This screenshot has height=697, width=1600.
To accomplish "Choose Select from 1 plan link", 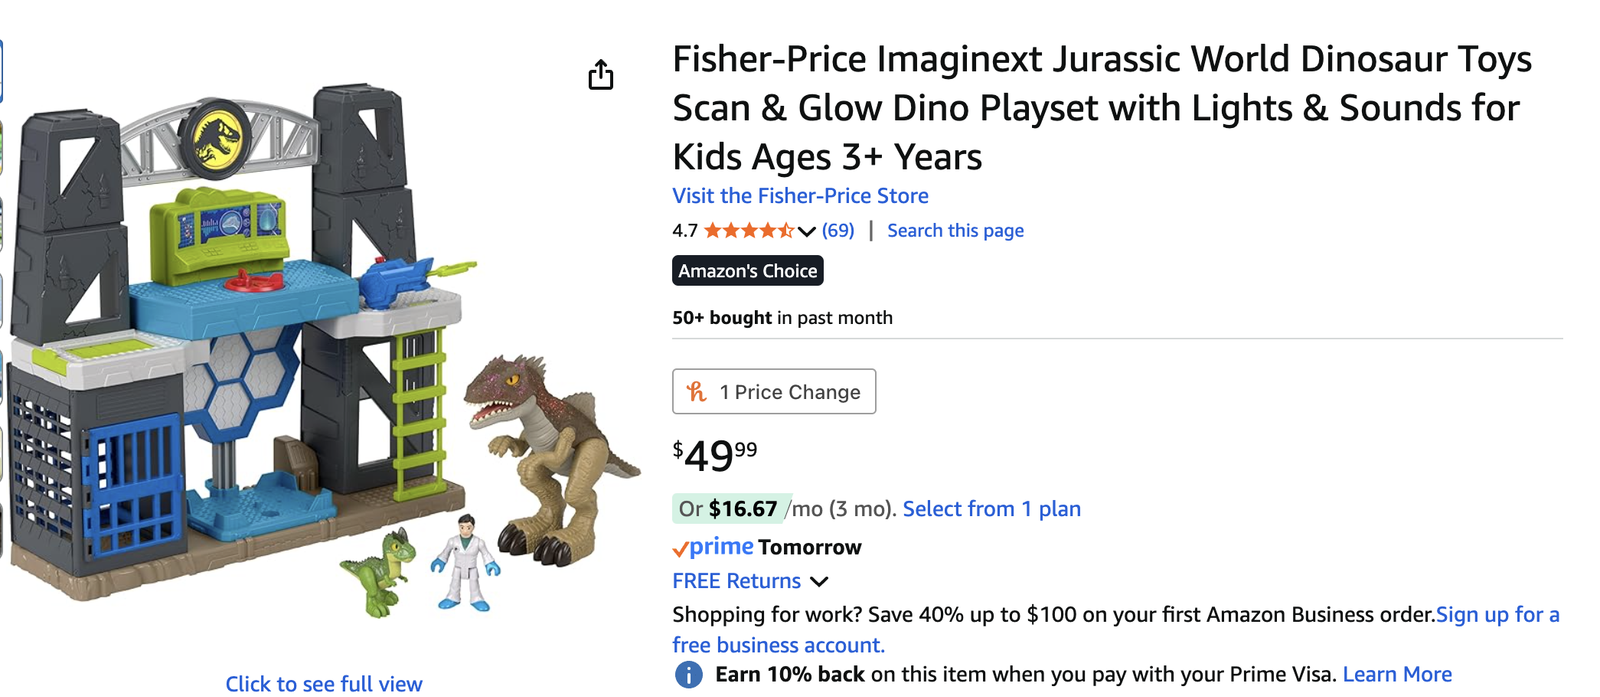I will [991, 509].
